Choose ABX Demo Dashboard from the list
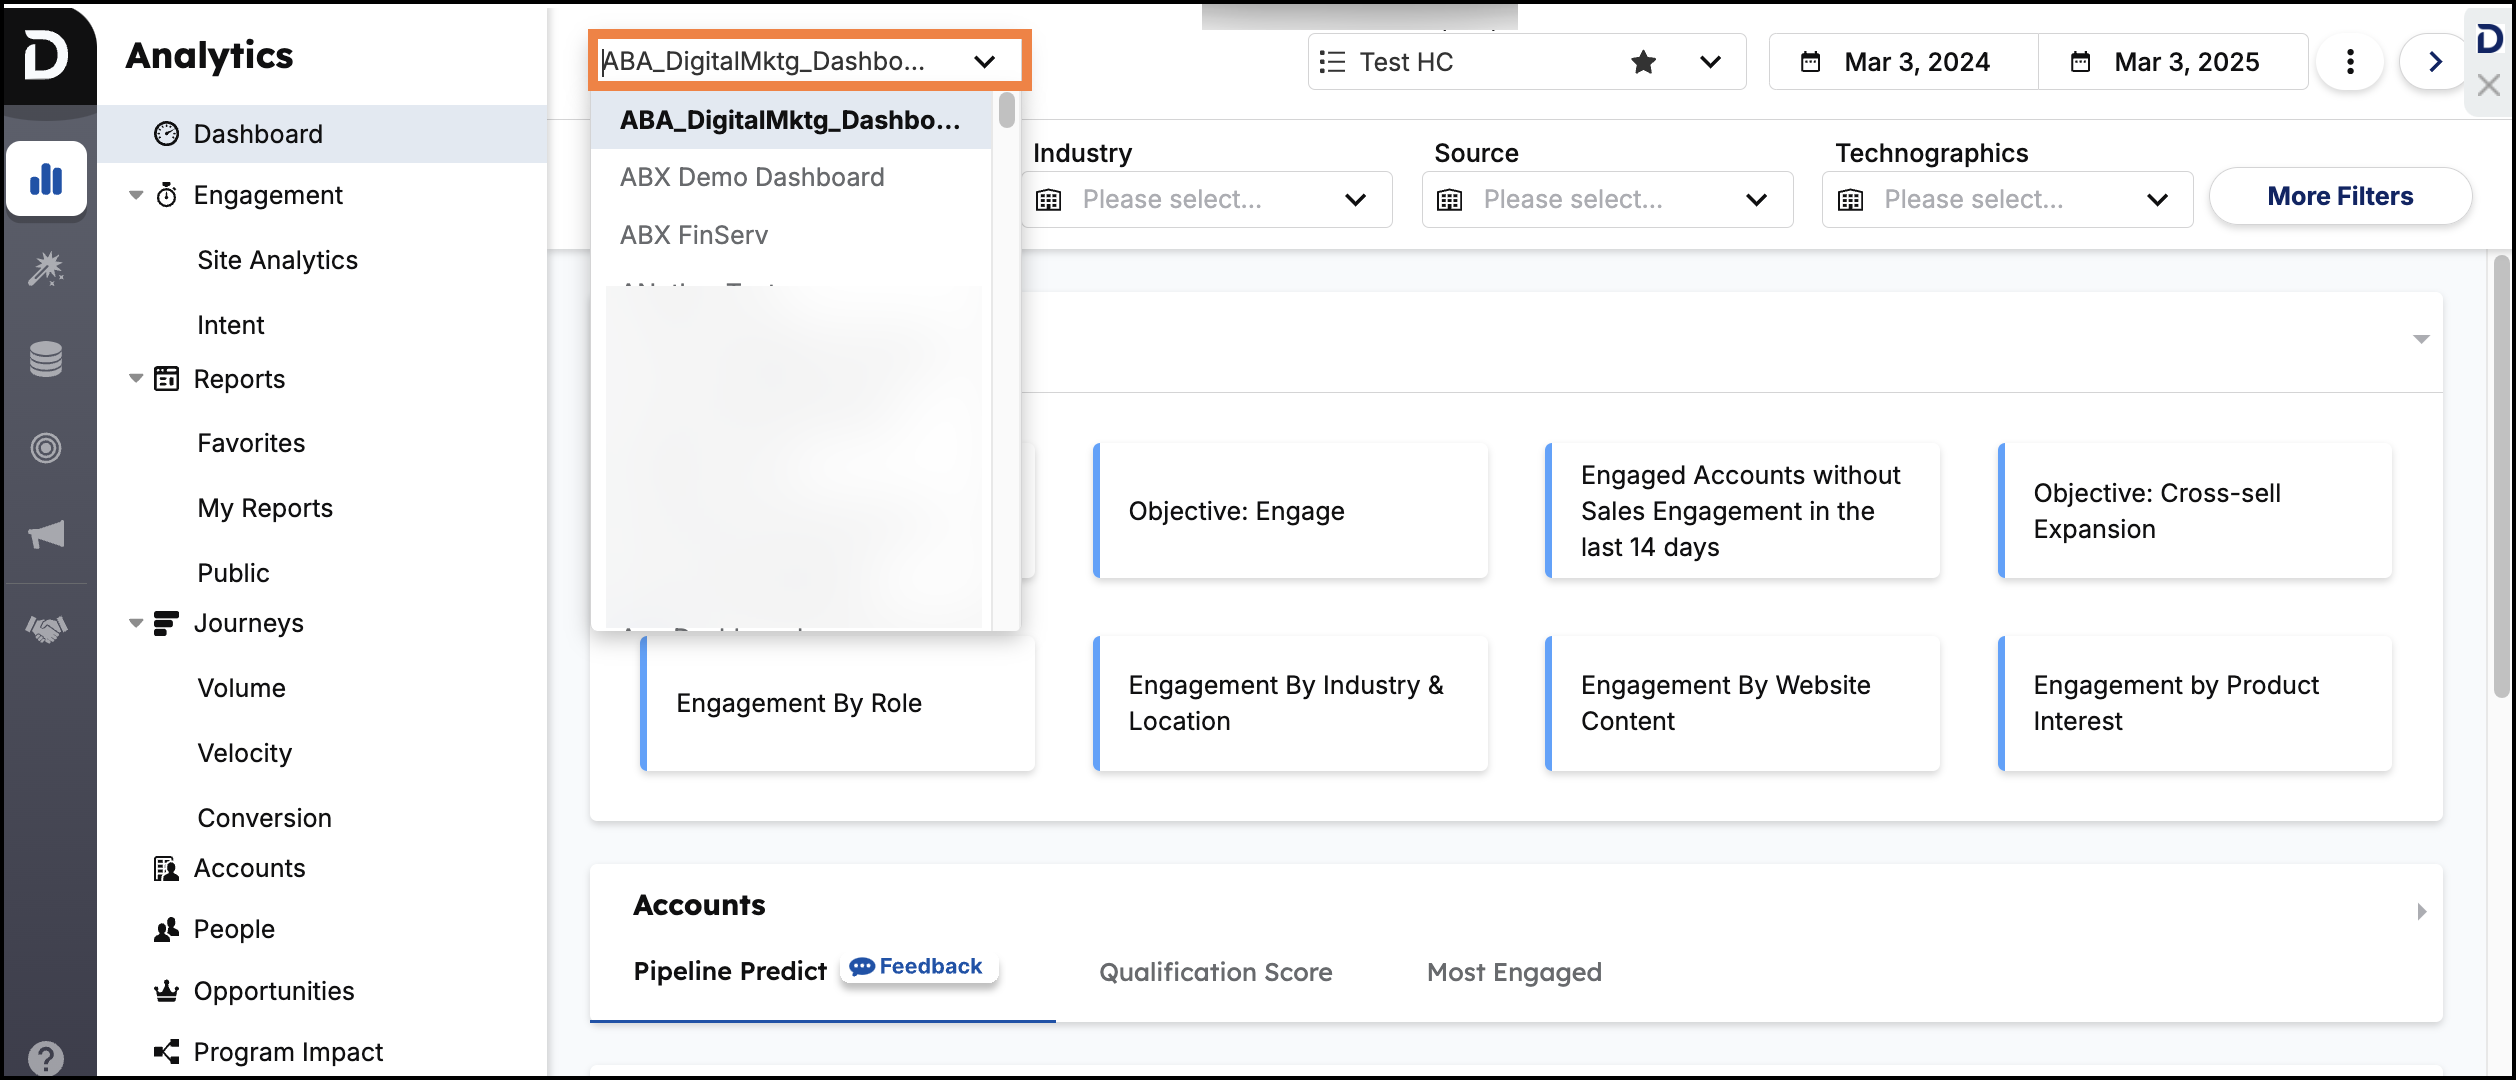Viewport: 2516px width, 1080px height. pos(791,177)
